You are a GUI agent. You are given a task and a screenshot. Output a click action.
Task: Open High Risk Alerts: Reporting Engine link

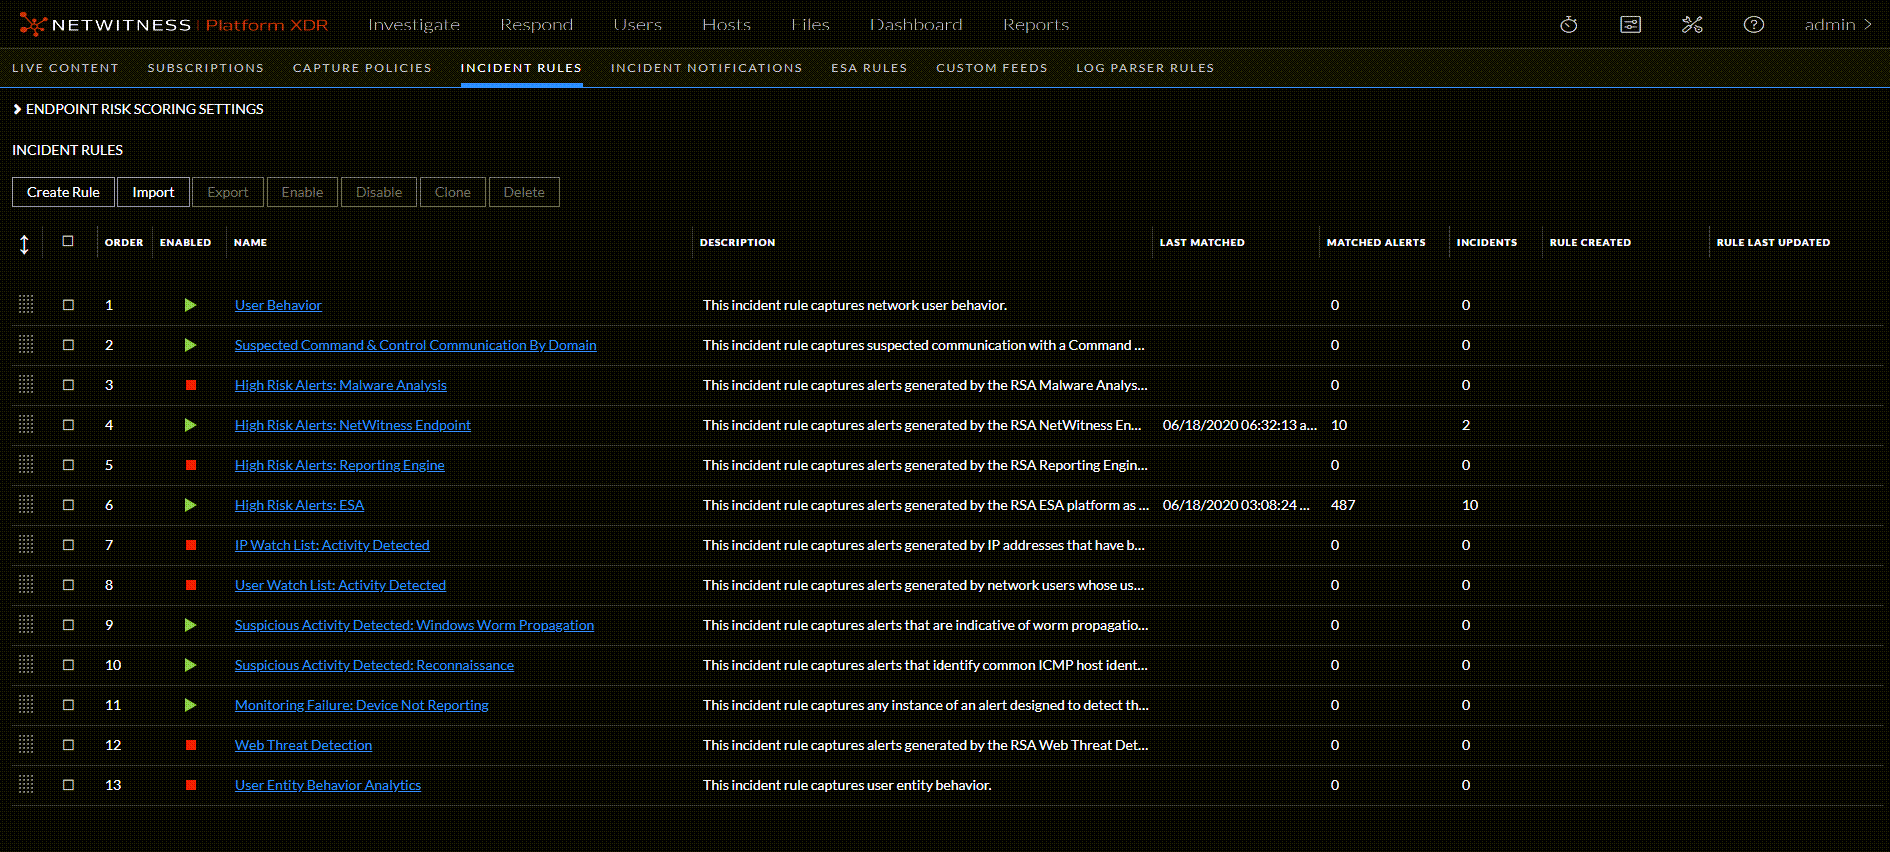pos(340,465)
